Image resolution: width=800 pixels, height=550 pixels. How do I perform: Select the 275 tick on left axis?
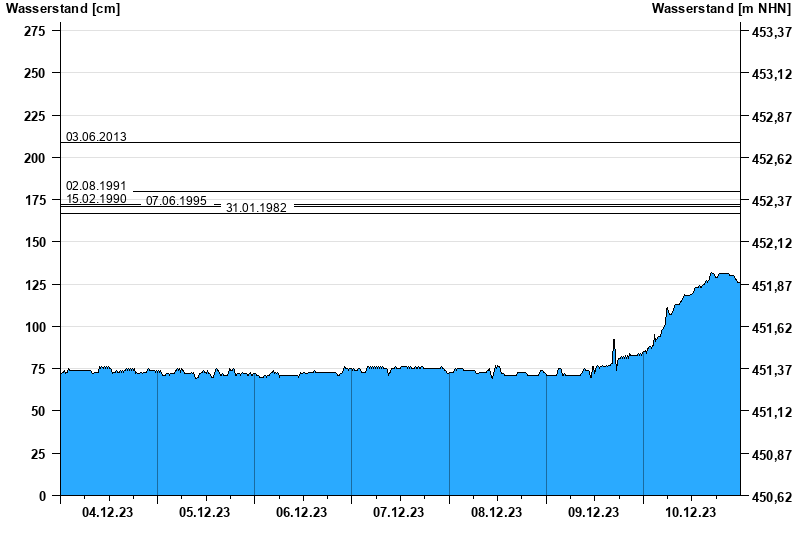pos(33,31)
